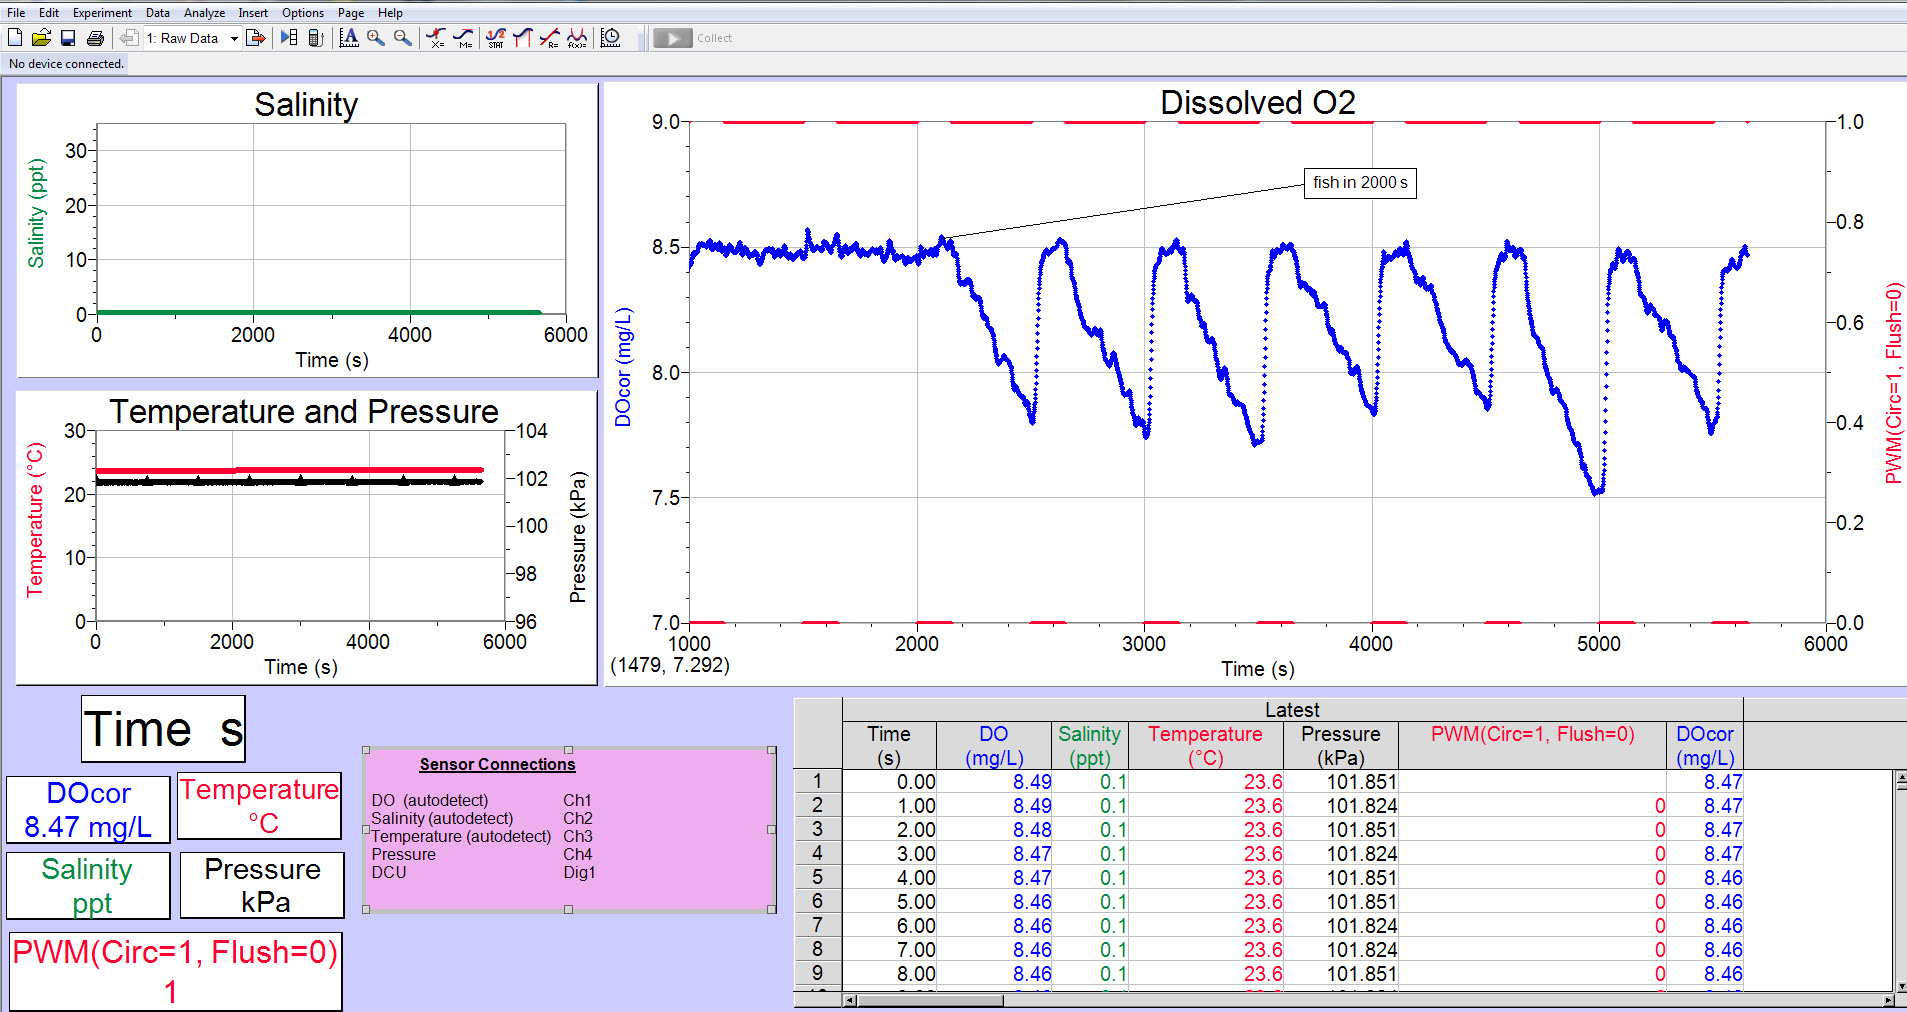1907x1012 pixels.
Task: Click the Collect play button
Action: [673, 38]
